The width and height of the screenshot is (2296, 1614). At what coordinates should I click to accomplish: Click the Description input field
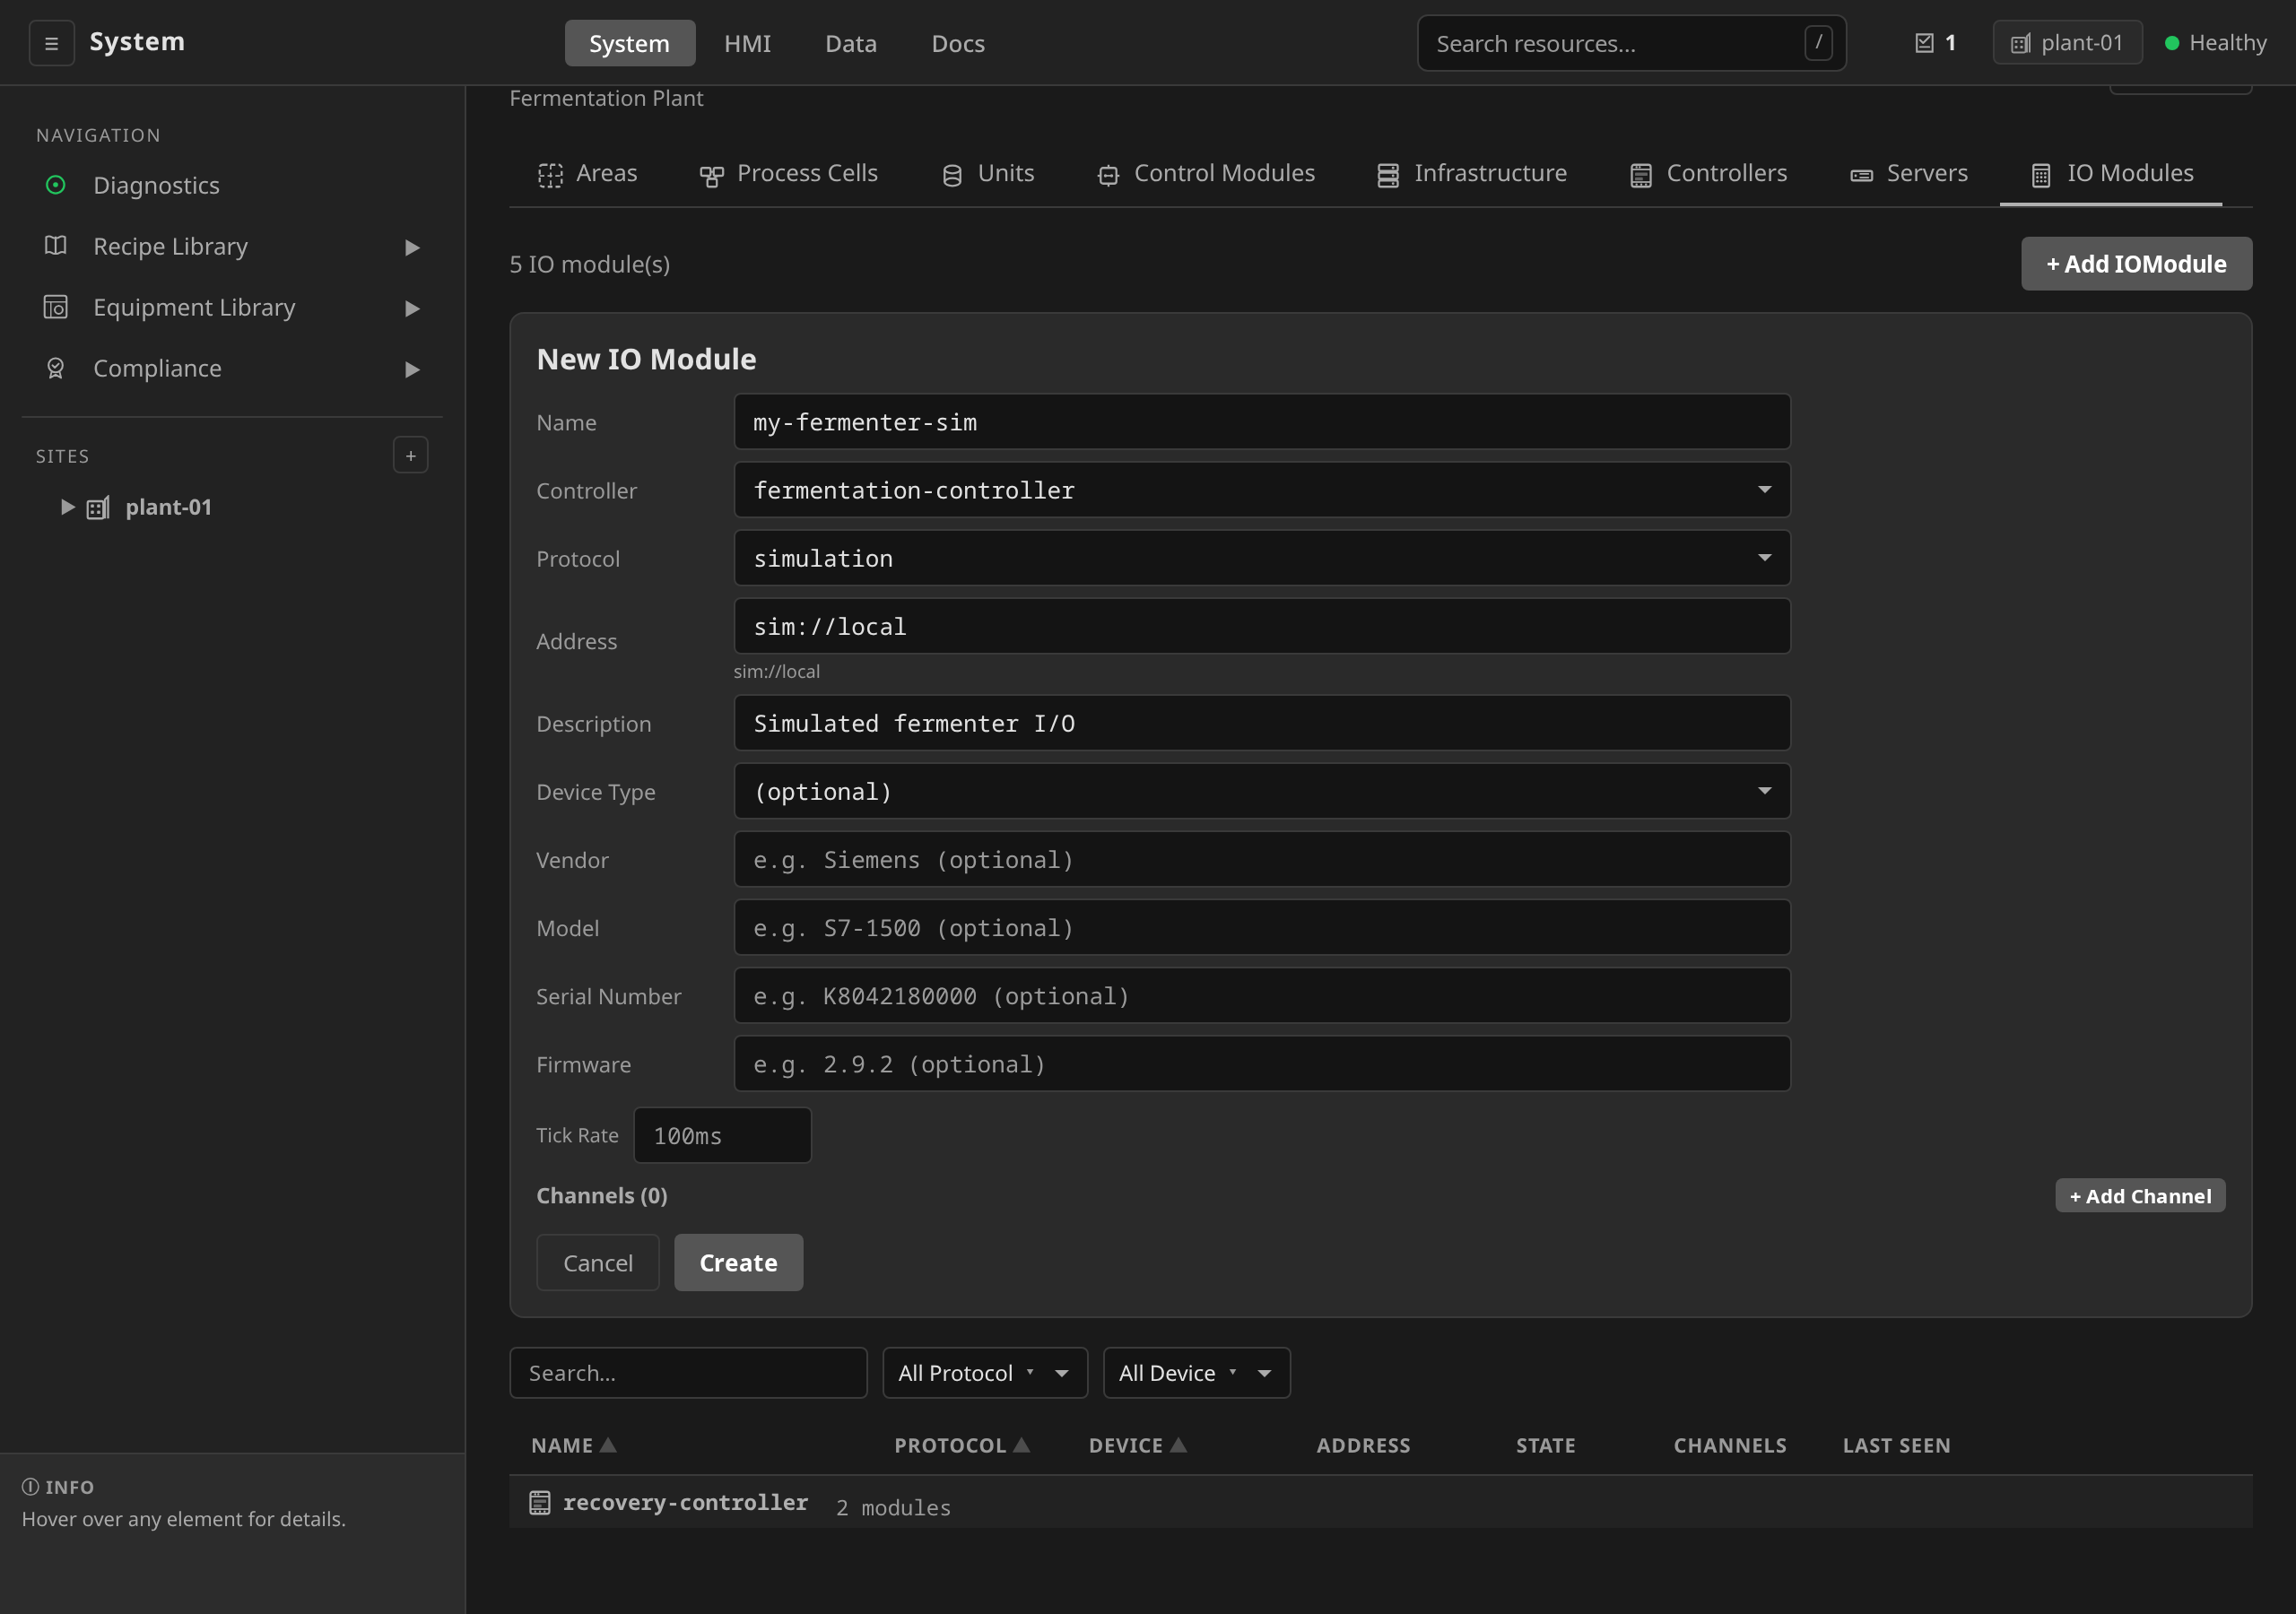click(x=1262, y=723)
